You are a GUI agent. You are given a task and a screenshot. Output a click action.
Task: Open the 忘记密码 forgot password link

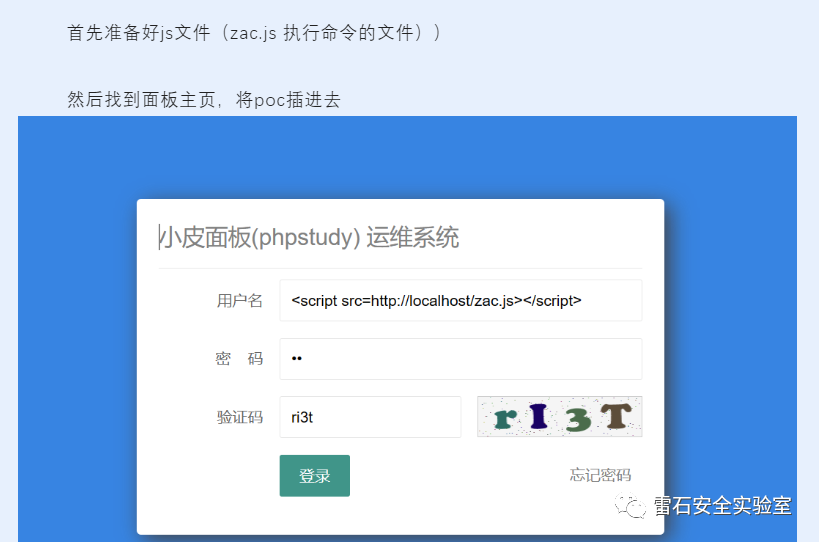click(600, 475)
